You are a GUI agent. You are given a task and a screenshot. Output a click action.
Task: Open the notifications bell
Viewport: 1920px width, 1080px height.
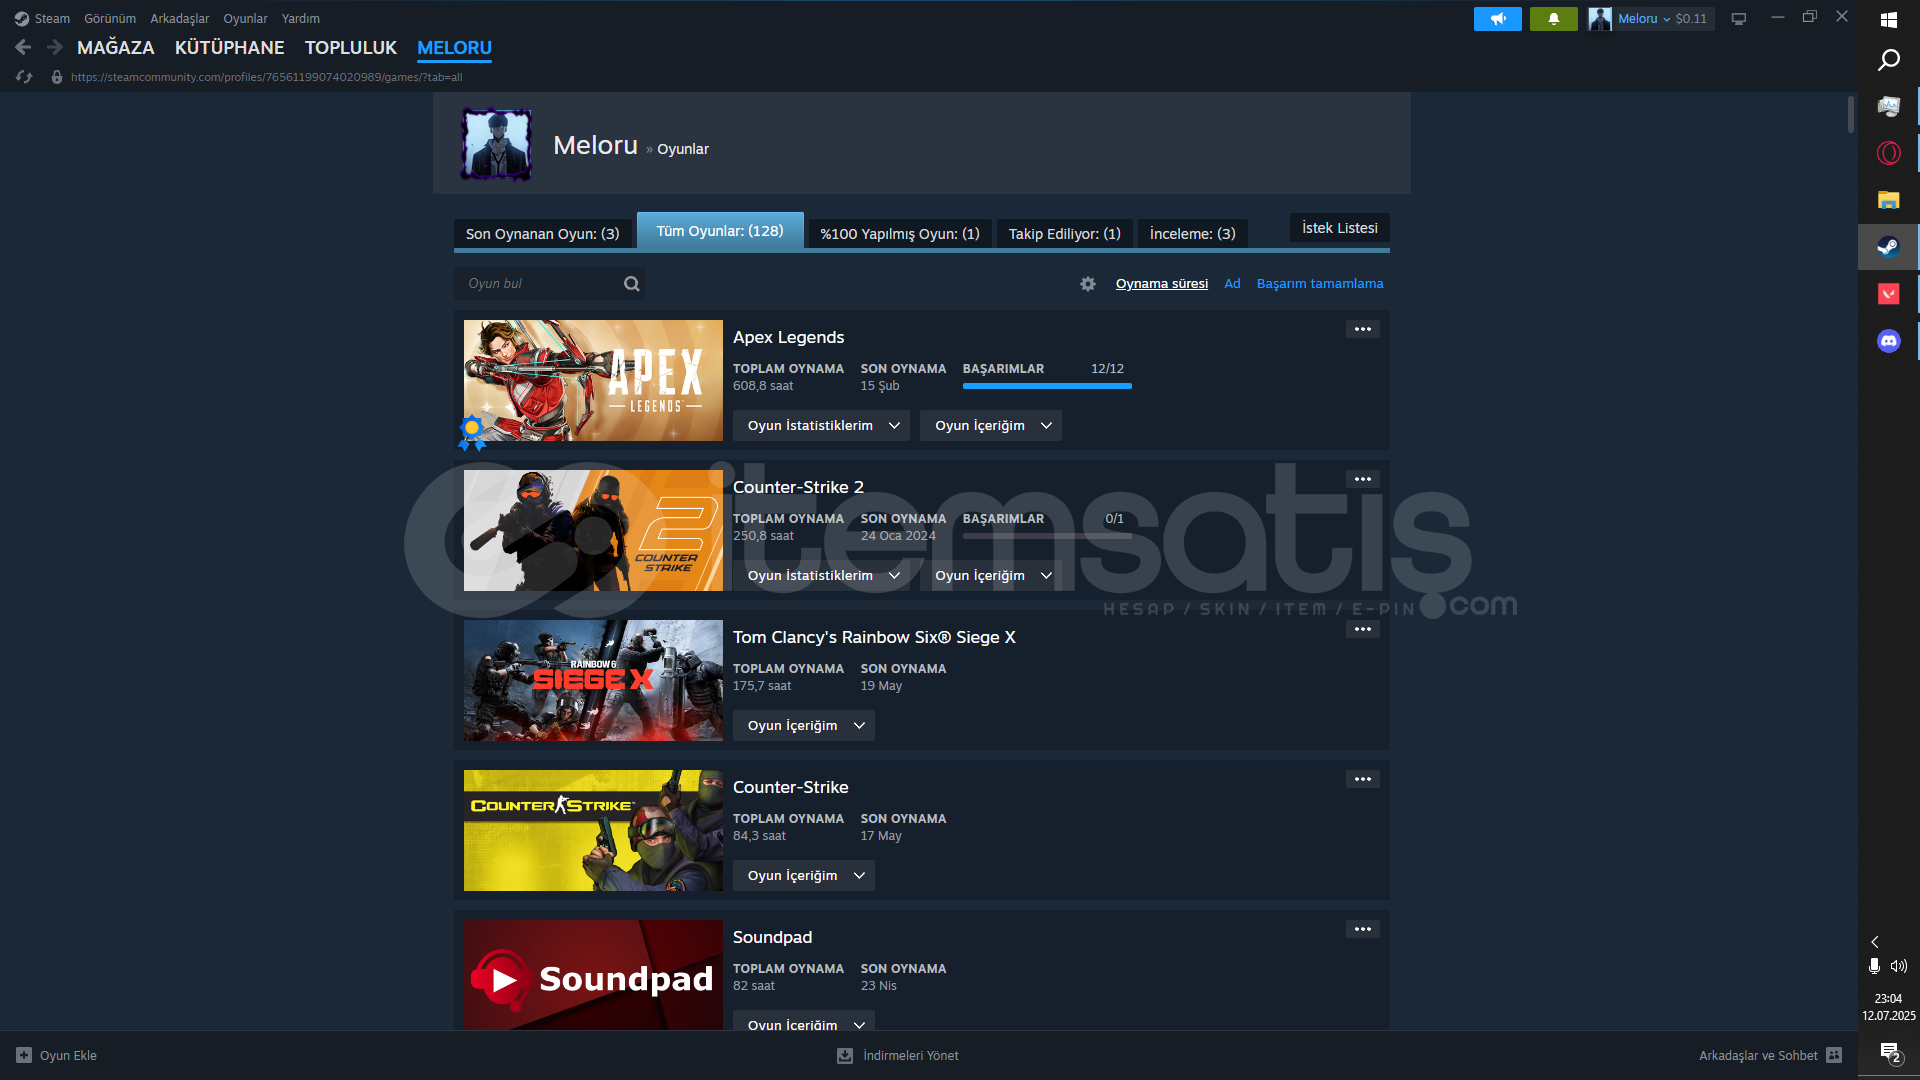[1553, 19]
